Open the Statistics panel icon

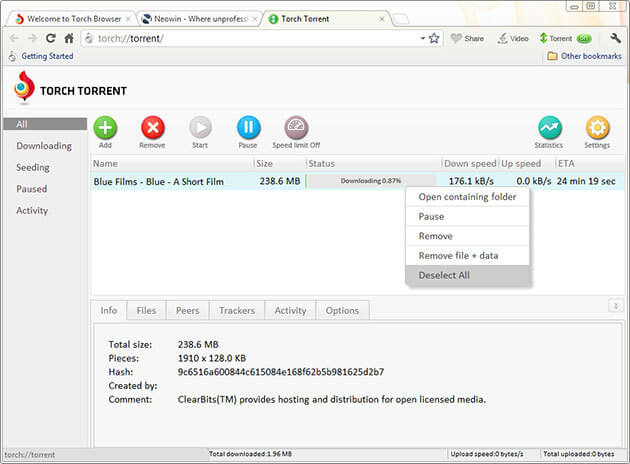pyautogui.click(x=549, y=127)
